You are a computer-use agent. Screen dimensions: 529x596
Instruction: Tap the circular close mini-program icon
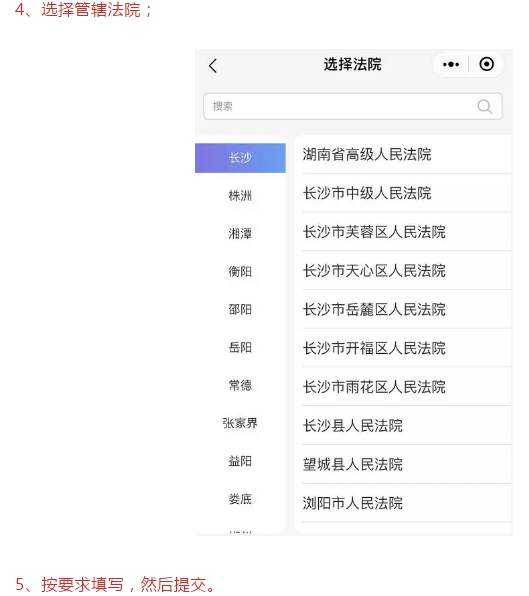486,64
